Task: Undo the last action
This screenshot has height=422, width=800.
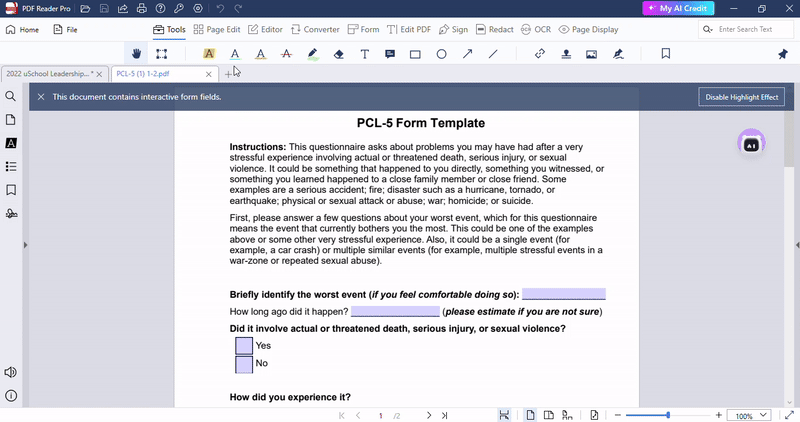Action: [220, 9]
